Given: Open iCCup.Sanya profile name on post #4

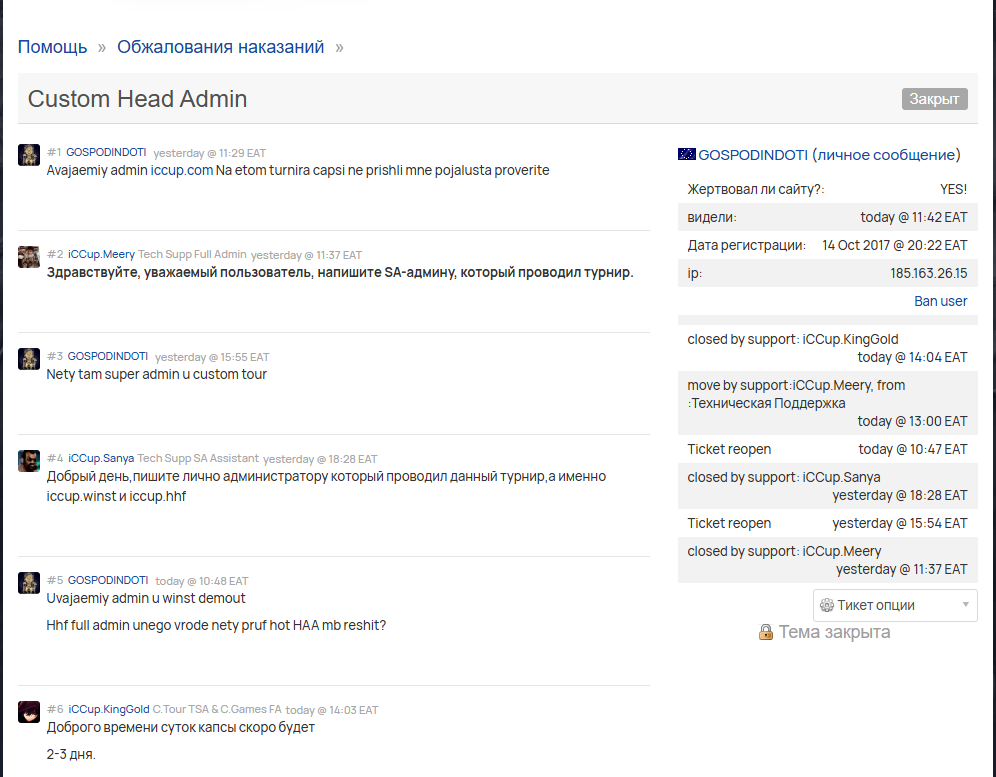Looking at the screenshot, I should 101,458.
